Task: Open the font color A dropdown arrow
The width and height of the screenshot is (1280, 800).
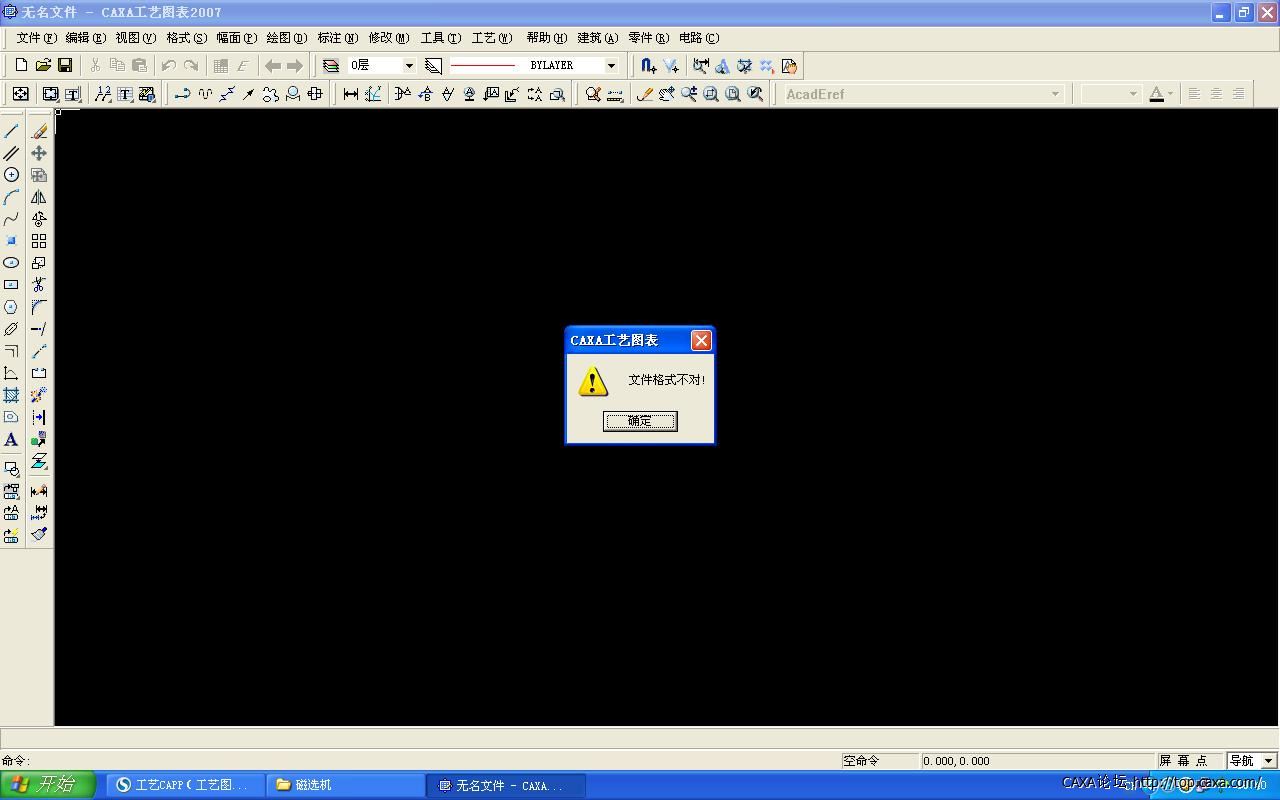Action: pos(1170,94)
